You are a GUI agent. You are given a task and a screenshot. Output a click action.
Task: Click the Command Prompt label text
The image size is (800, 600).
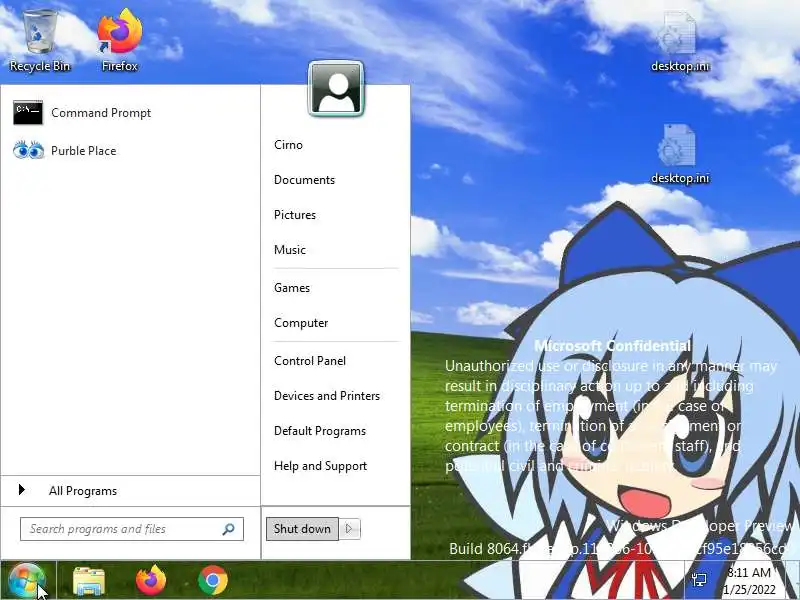pyautogui.click(x=101, y=113)
